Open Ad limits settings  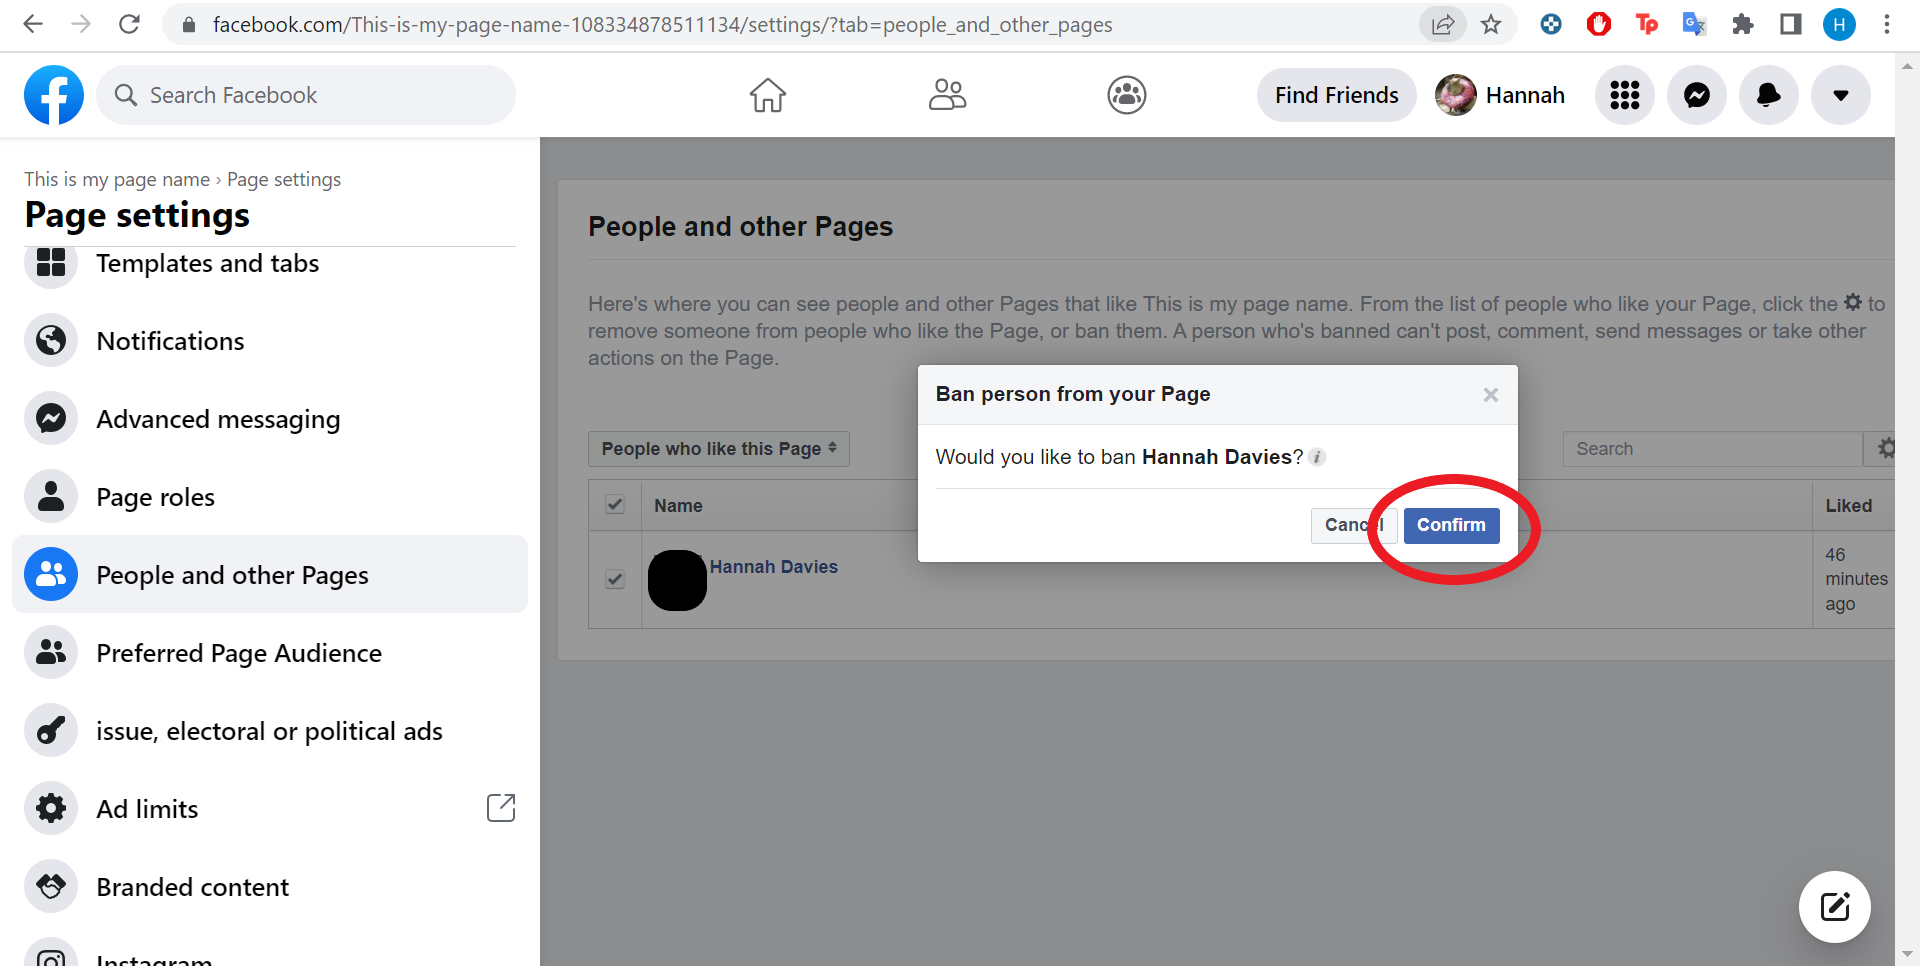tap(270, 809)
